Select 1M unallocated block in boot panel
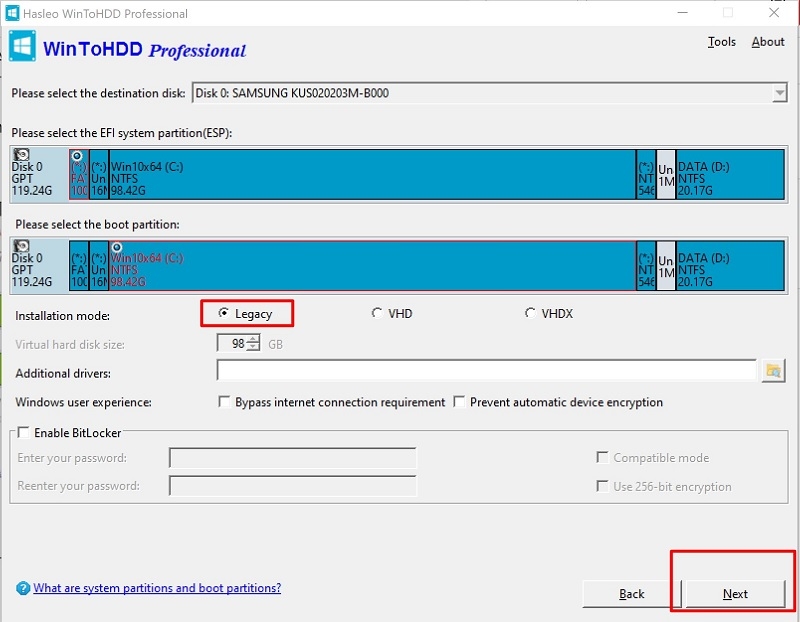800x622 pixels. [666, 266]
